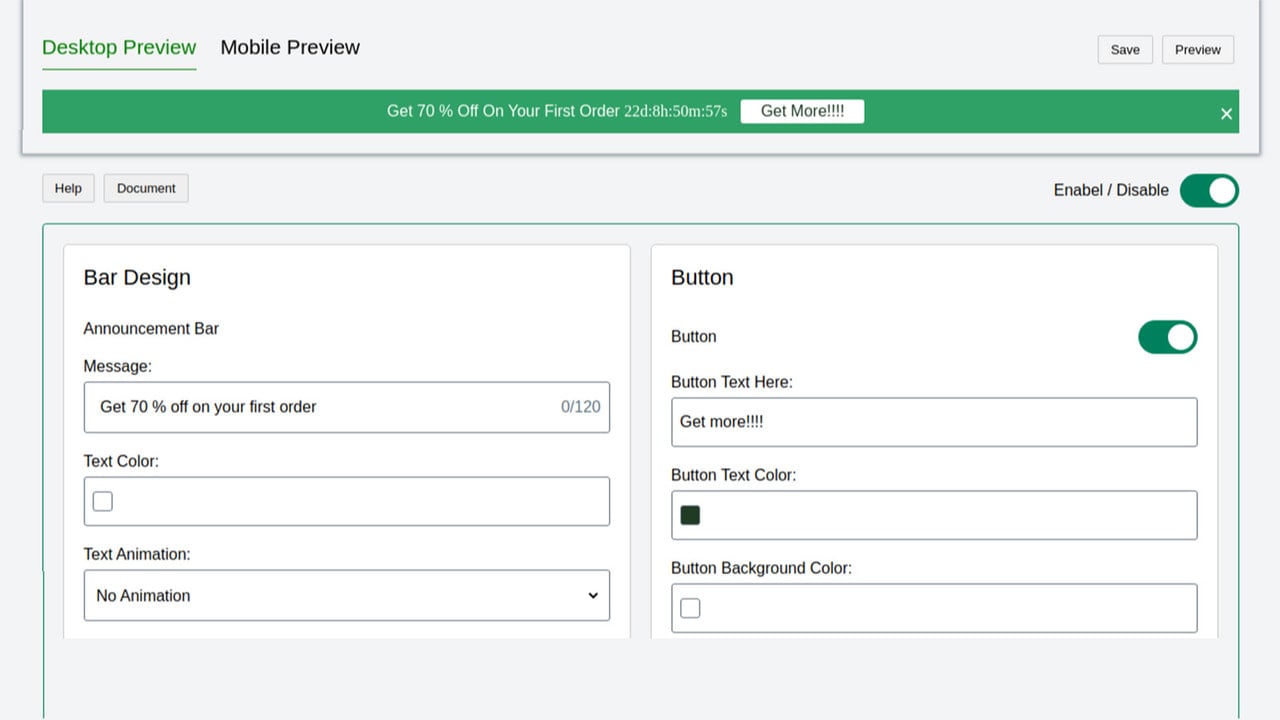Open the Button Background Color swatch
The image size is (1280, 720).
[690, 608]
